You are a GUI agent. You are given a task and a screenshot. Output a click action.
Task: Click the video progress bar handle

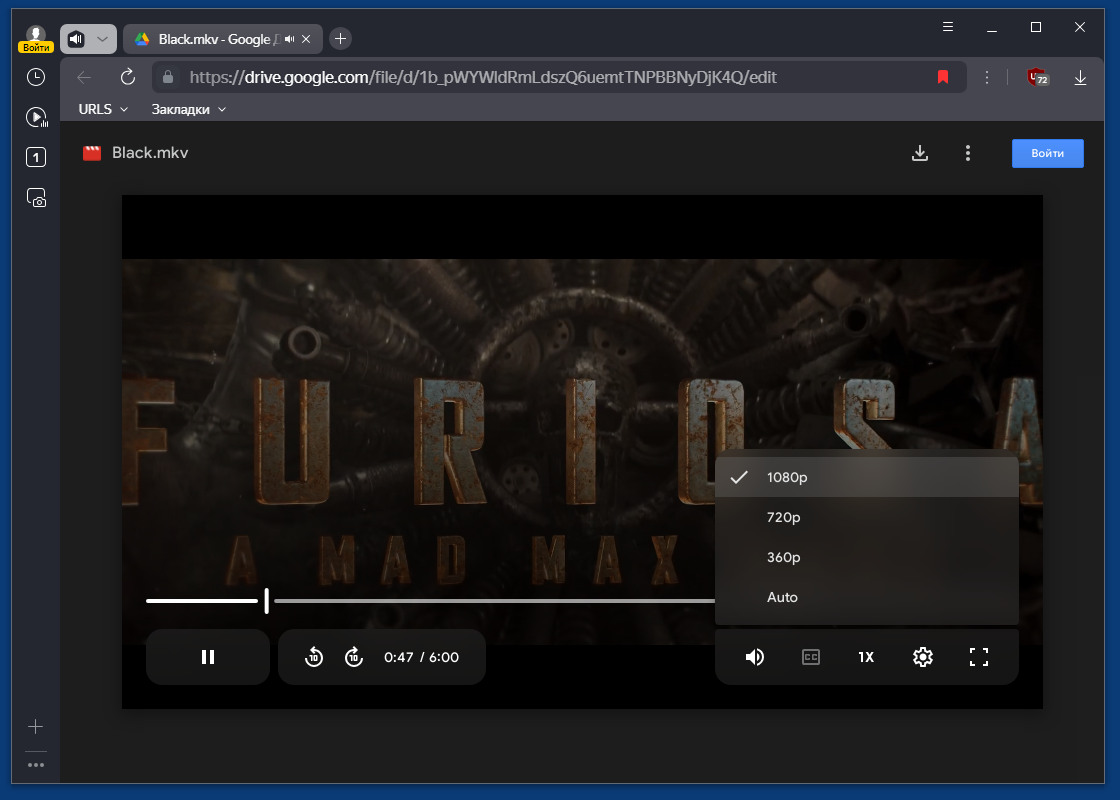click(x=266, y=601)
